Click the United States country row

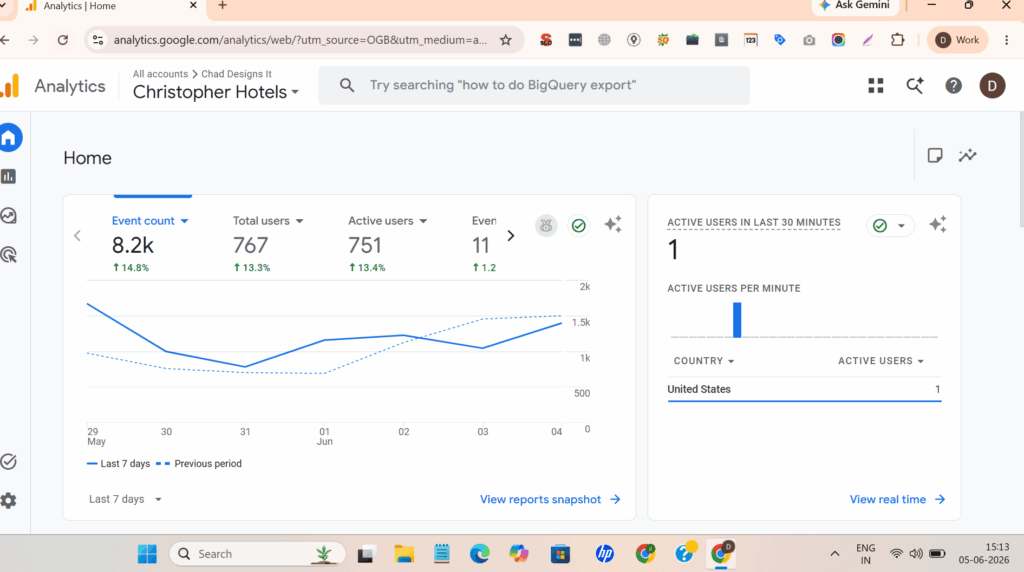[804, 389]
